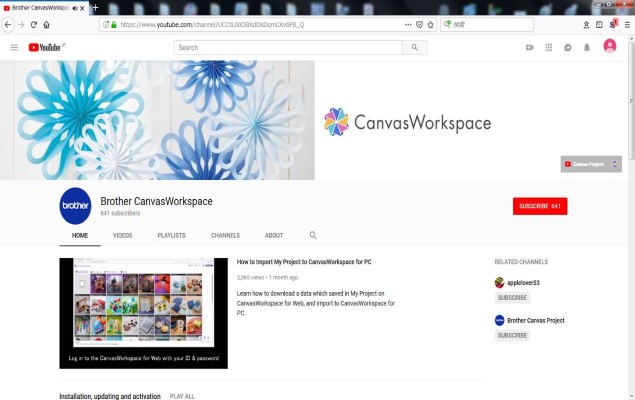Click 'RELATED CHANNELS' heading text
This screenshot has width=635, height=400.
(521, 262)
